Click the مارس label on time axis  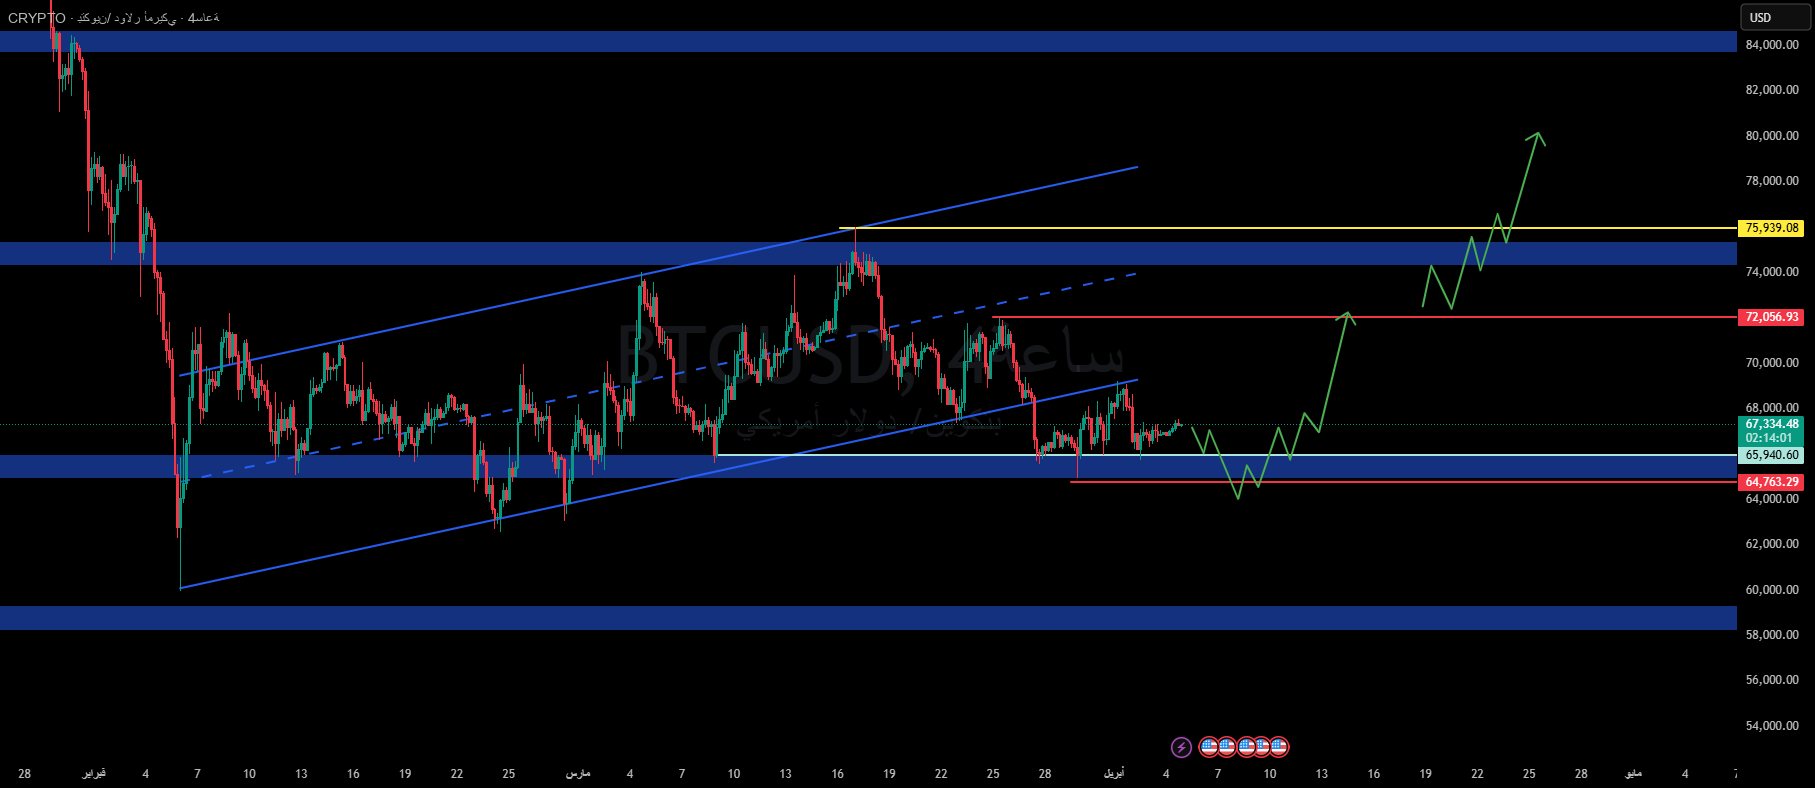[x=578, y=774]
